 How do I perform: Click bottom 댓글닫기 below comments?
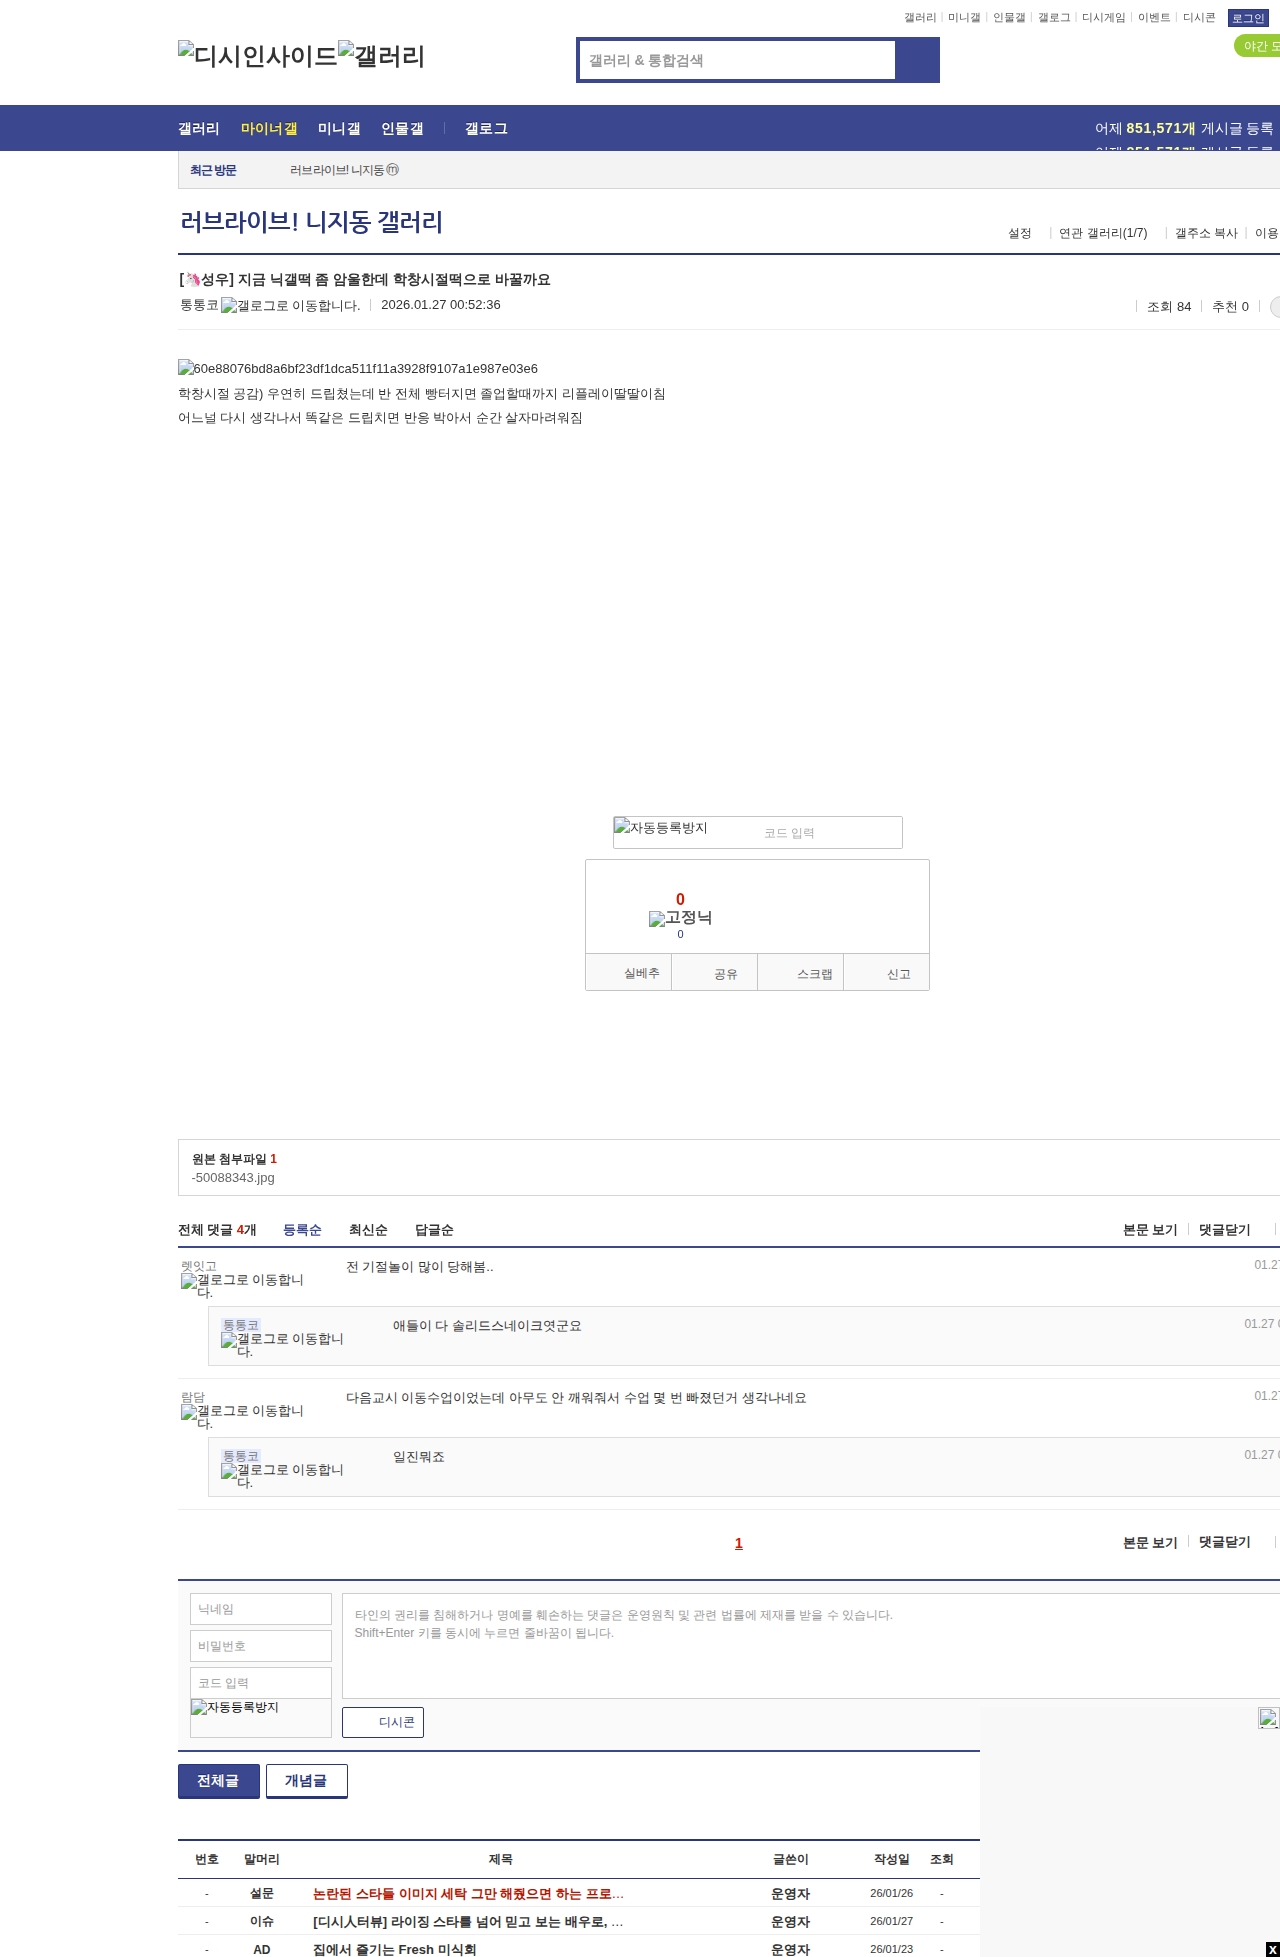tap(1225, 1542)
